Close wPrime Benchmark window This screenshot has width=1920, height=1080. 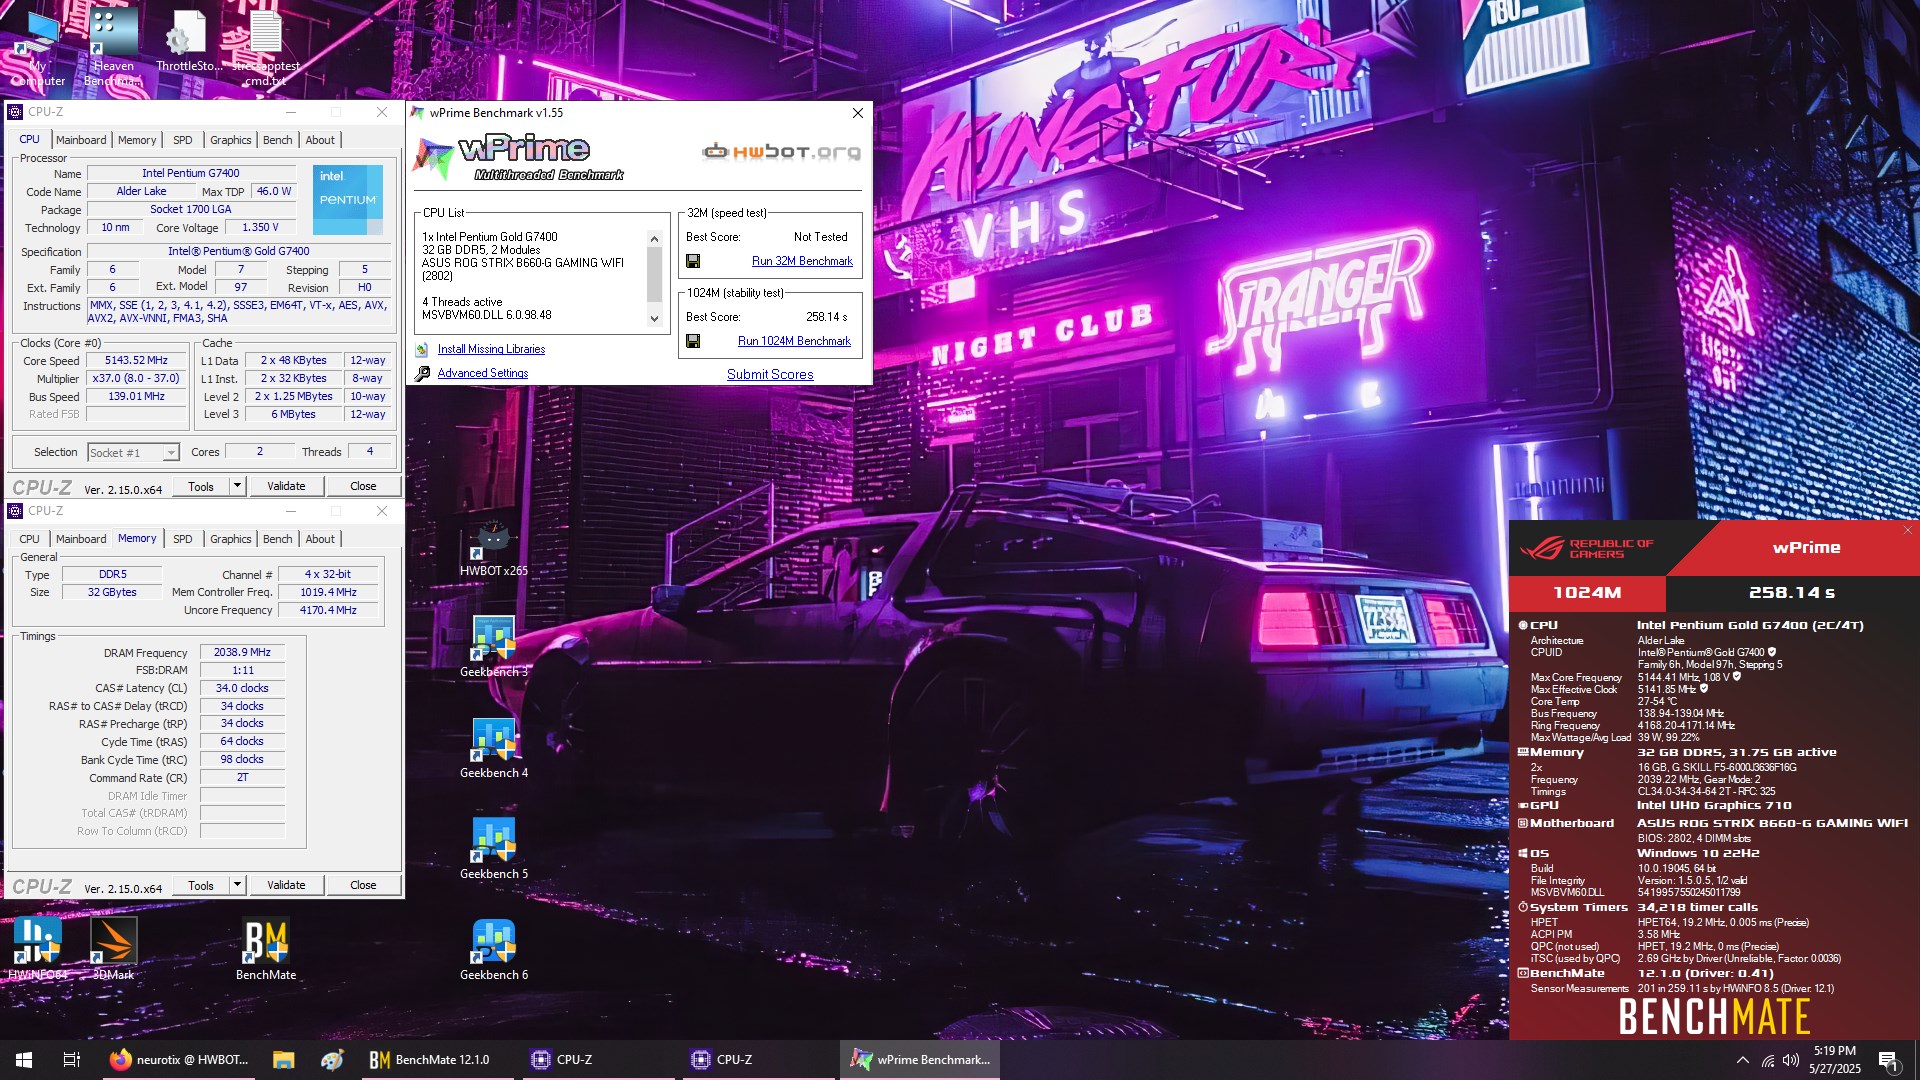pyautogui.click(x=857, y=113)
